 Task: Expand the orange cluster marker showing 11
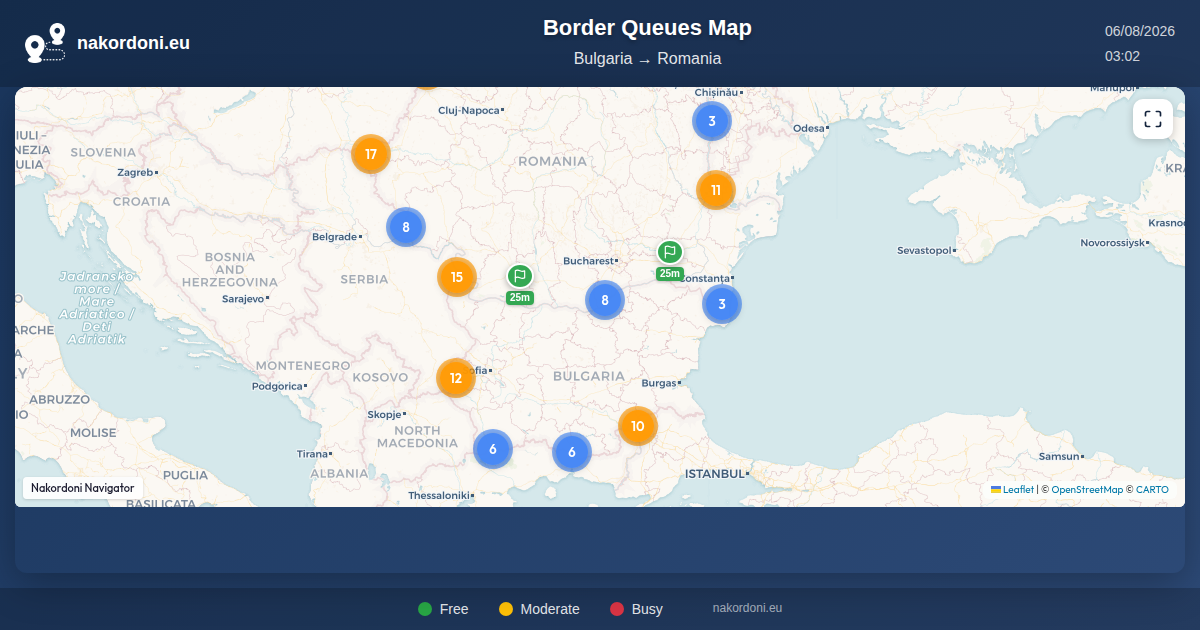(716, 190)
